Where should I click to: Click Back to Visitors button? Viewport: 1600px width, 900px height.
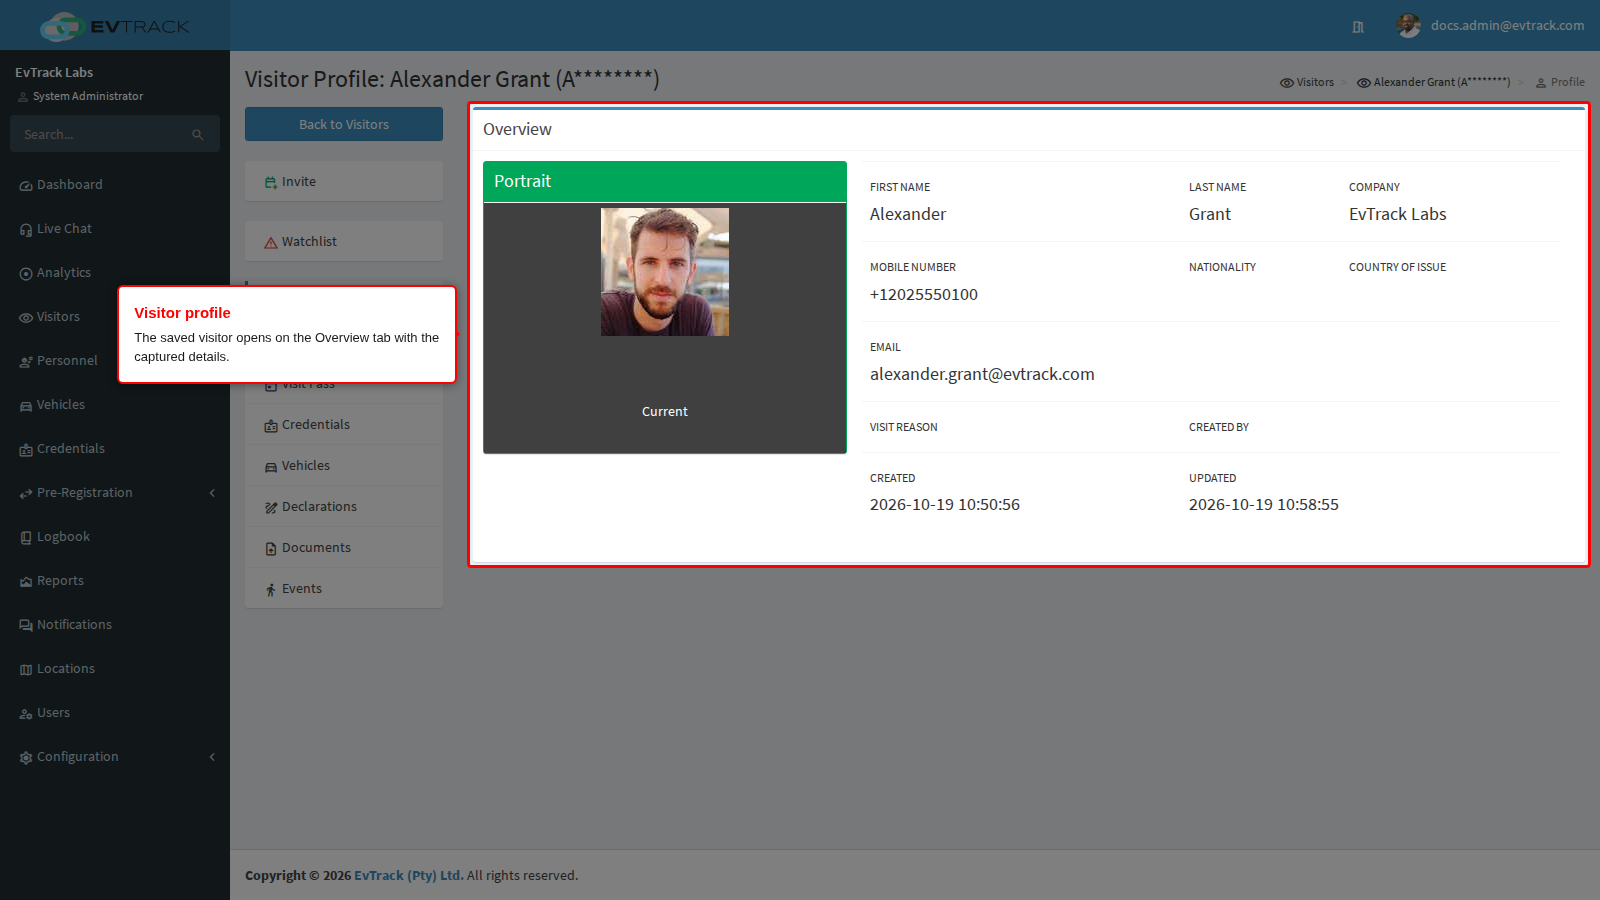click(344, 125)
